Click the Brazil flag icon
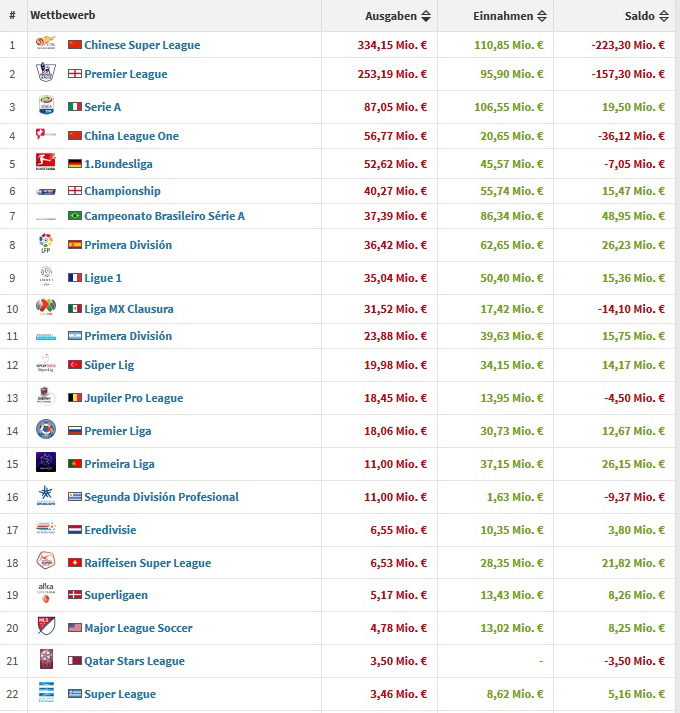The height and width of the screenshot is (713, 680). tap(75, 216)
